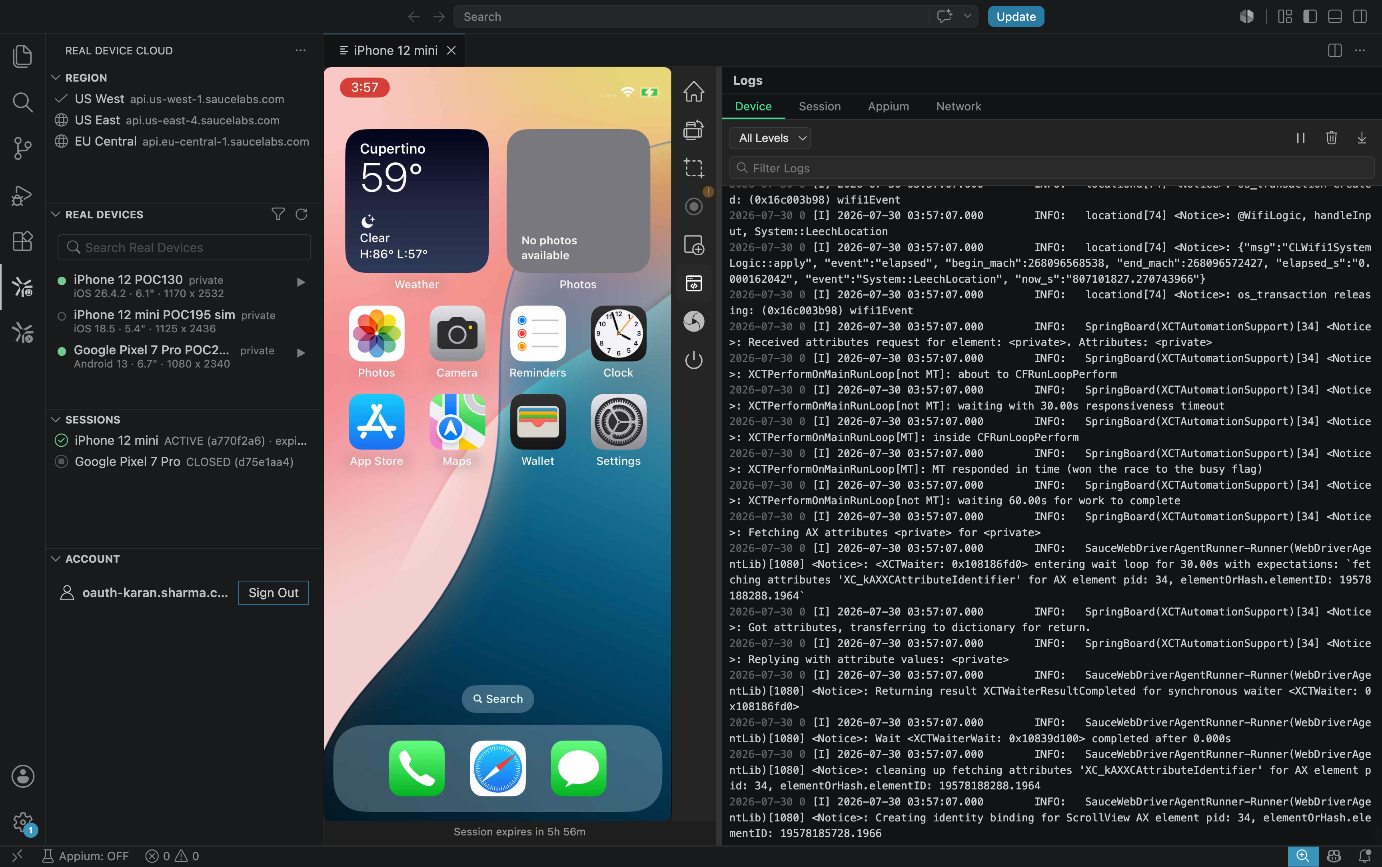Open the Extensions view

[x=22, y=241]
